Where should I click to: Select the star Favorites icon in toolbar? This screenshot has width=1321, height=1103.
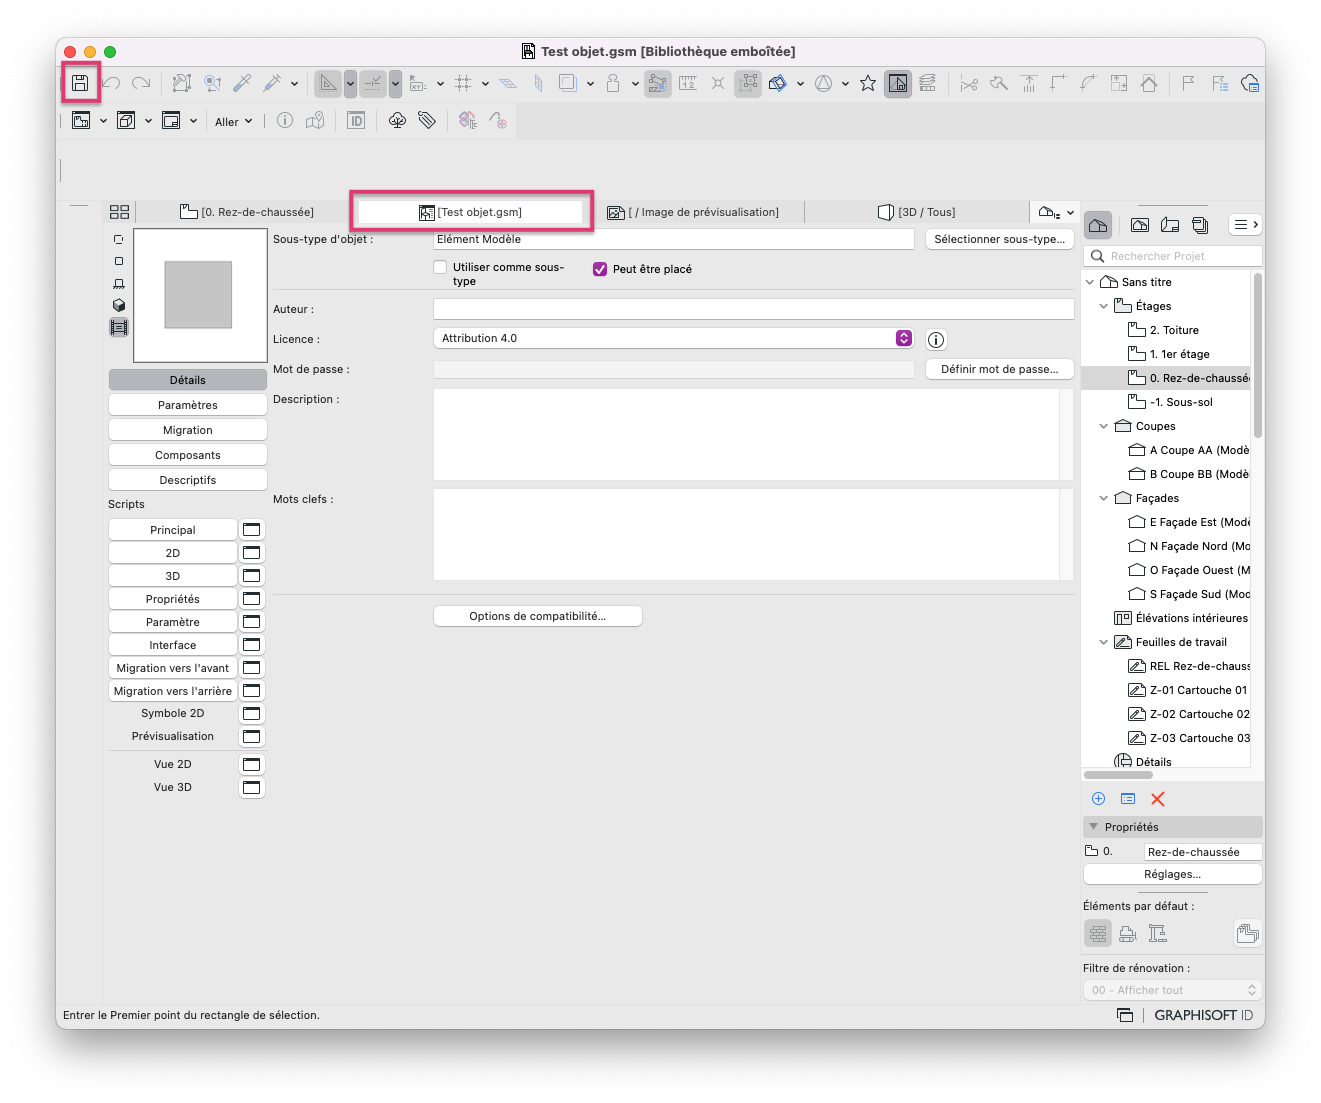click(x=868, y=83)
